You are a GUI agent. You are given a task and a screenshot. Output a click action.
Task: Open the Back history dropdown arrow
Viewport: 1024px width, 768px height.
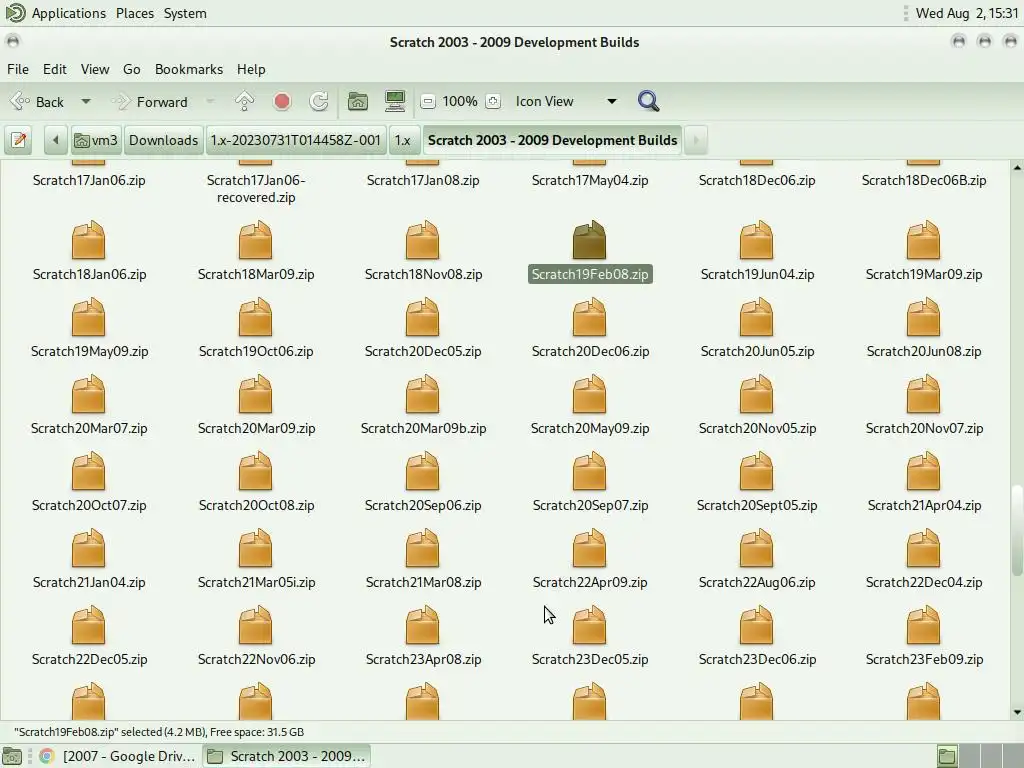tap(86, 102)
